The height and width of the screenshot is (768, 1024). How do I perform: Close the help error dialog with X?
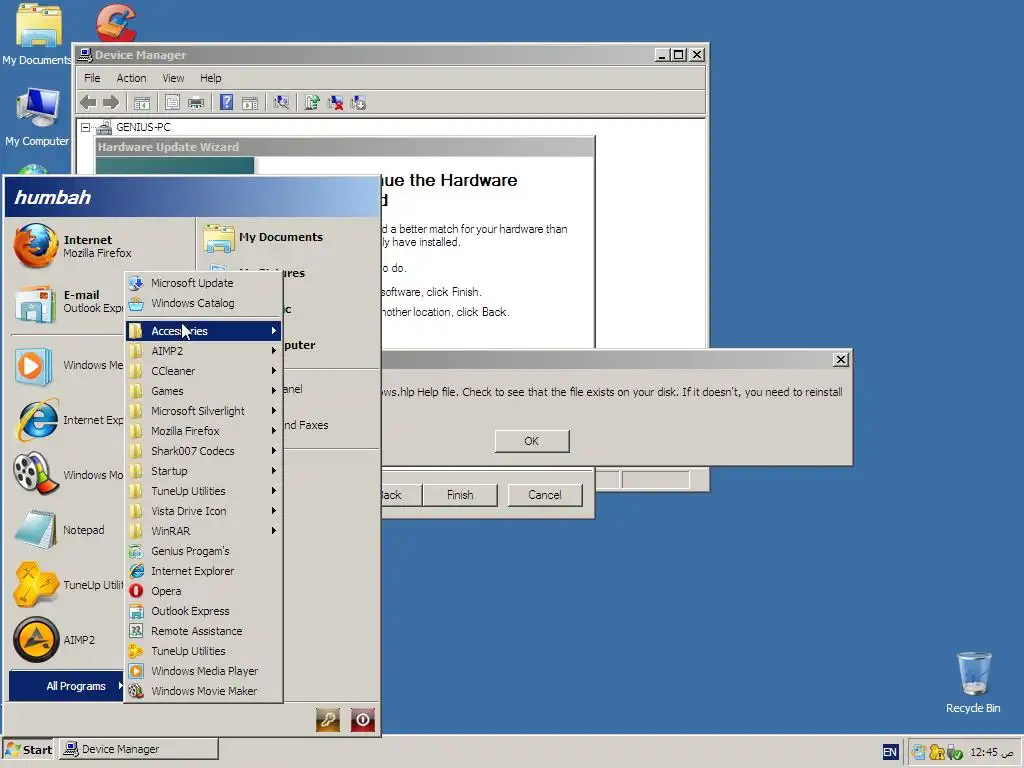pos(840,359)
